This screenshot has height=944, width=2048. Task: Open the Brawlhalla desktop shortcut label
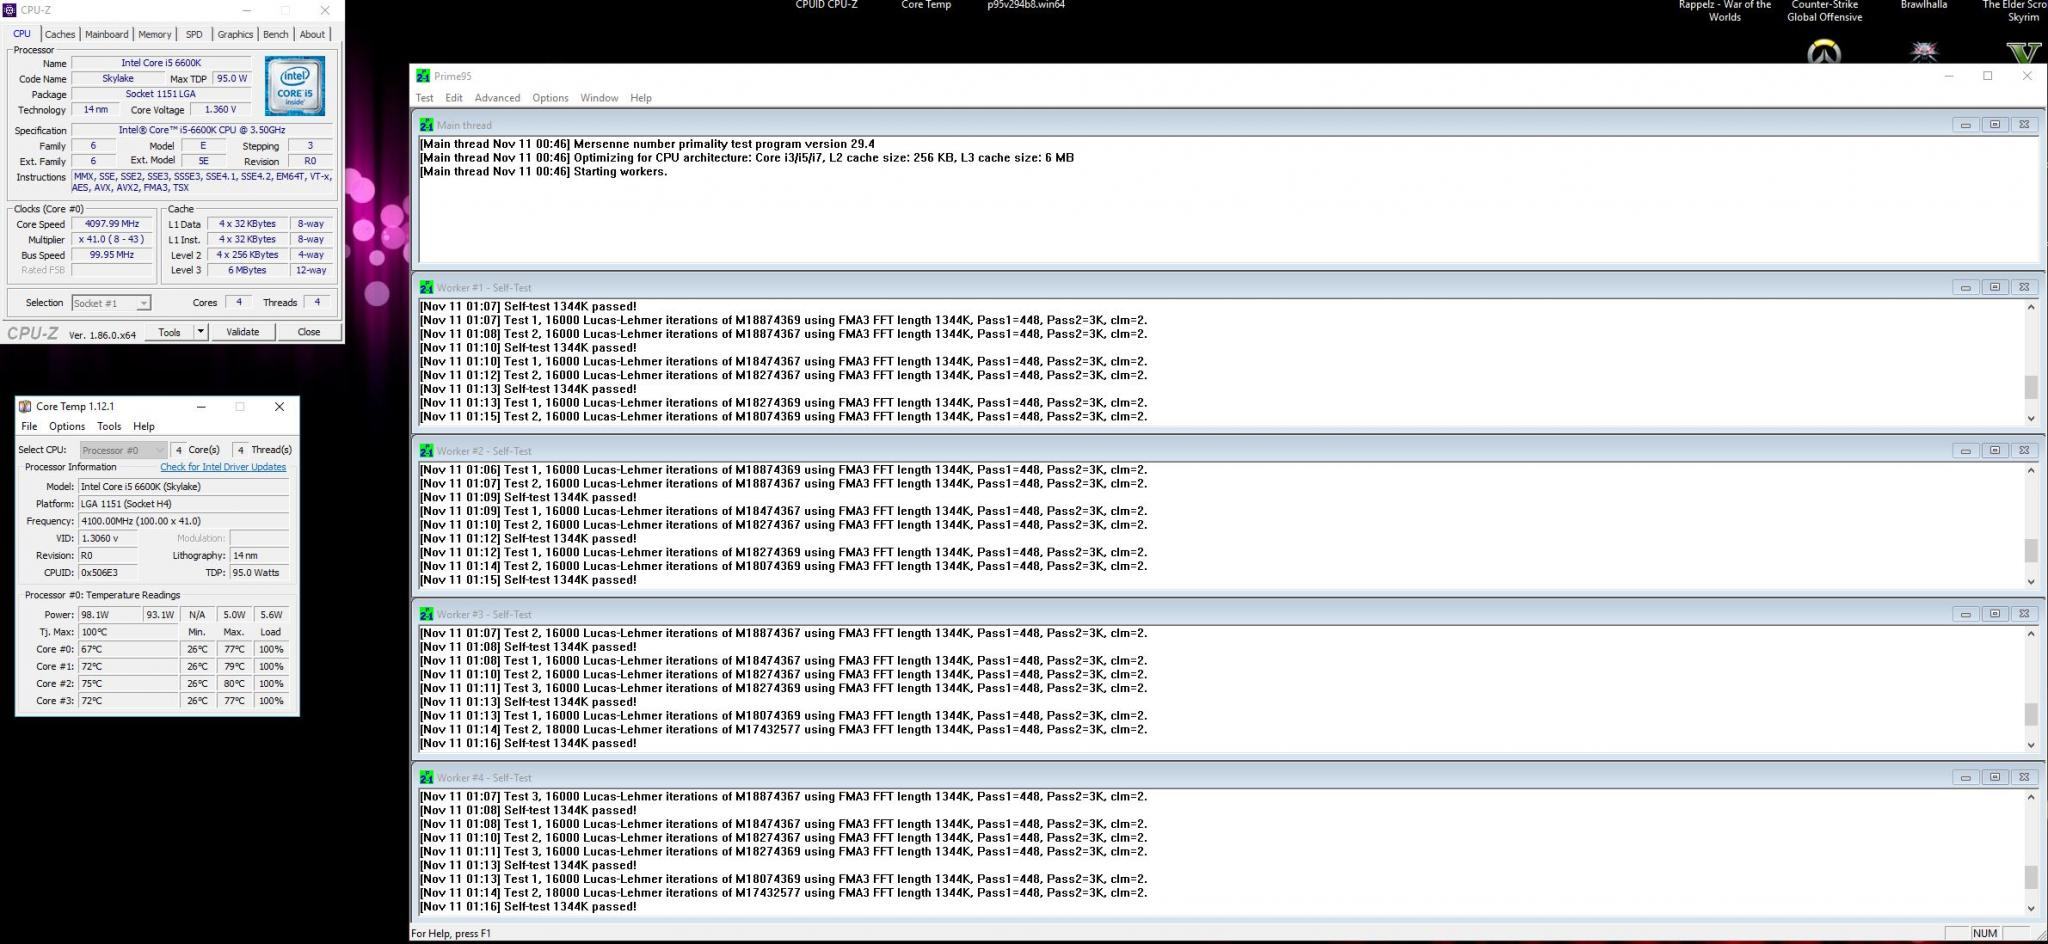coord(1923,5)
